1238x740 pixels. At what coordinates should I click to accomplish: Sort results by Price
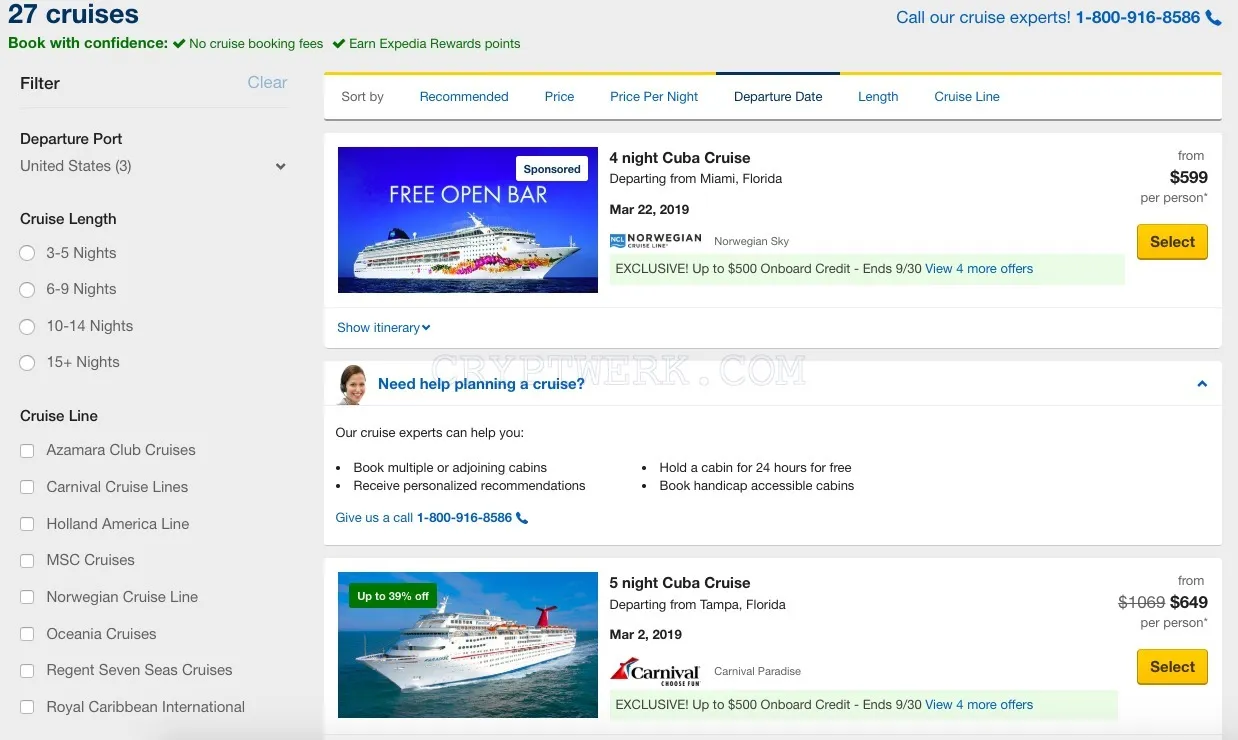point(560,97)
